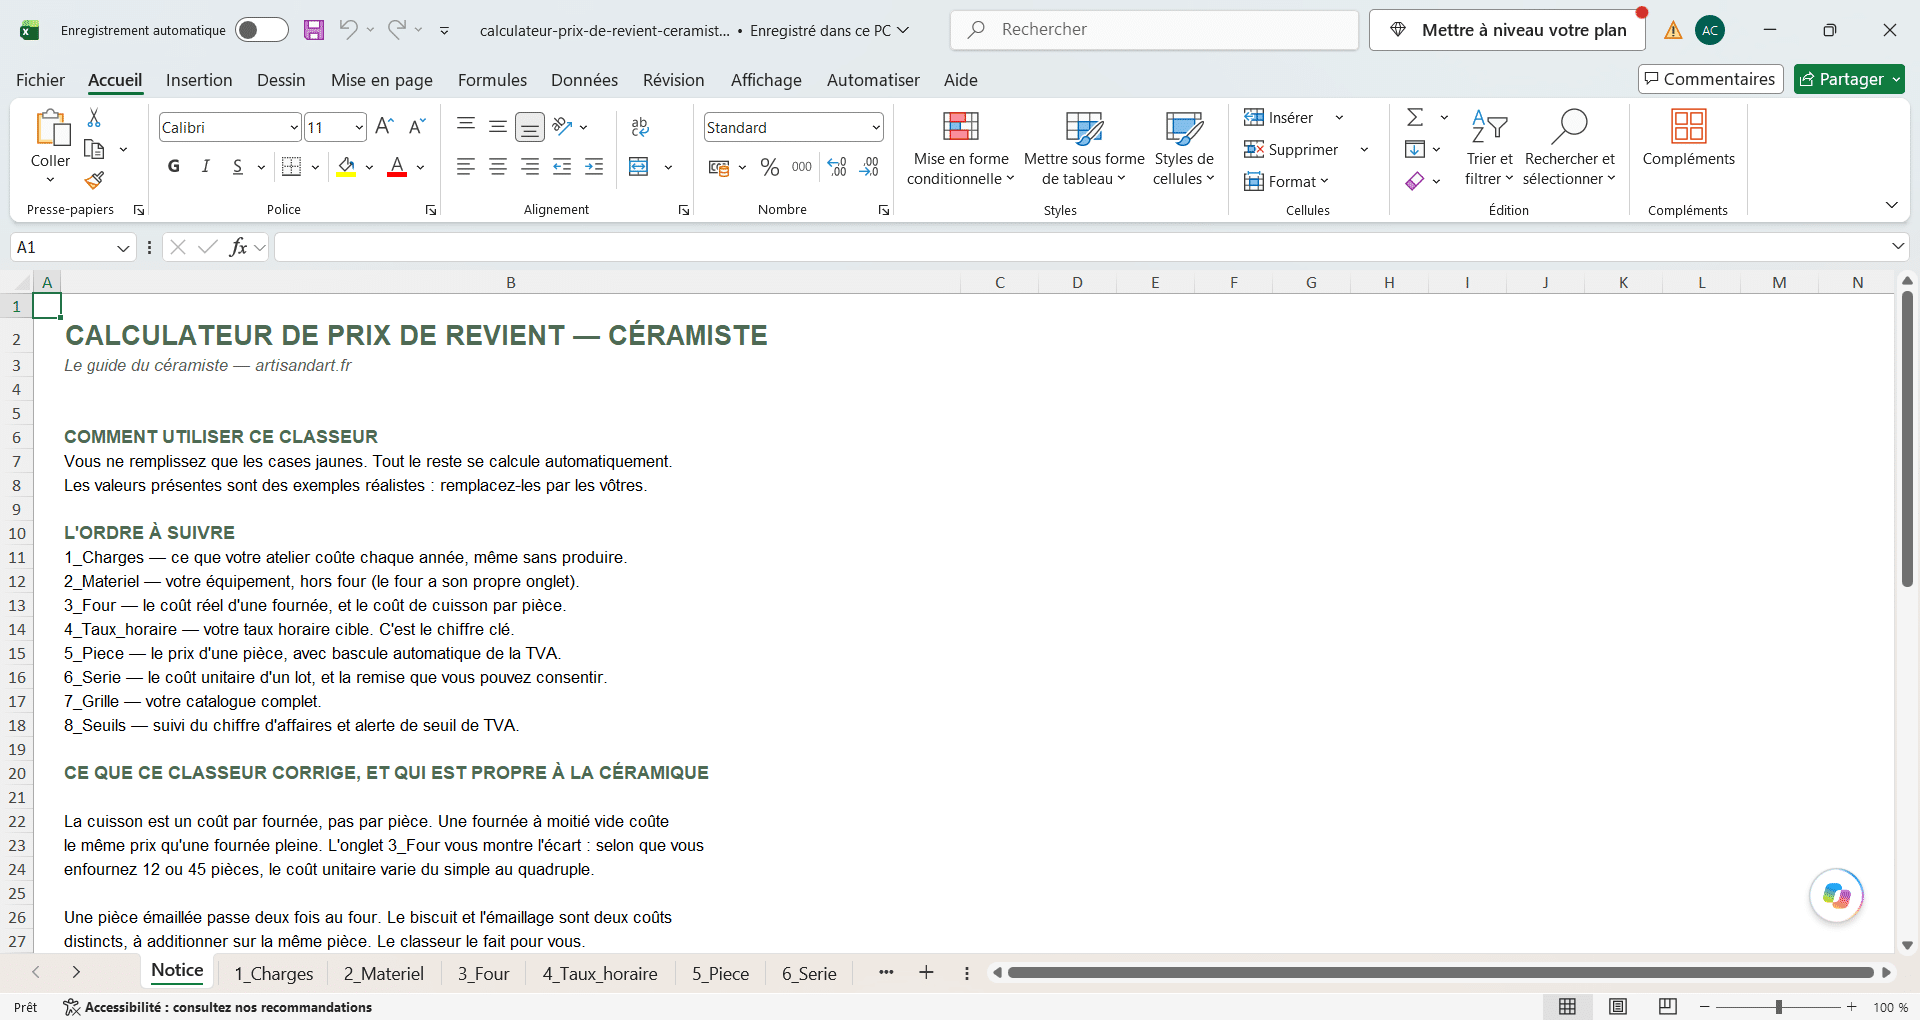Expand Styles de cellules menu
Screen dimensions: 1920x1020
pos(1184,147)
